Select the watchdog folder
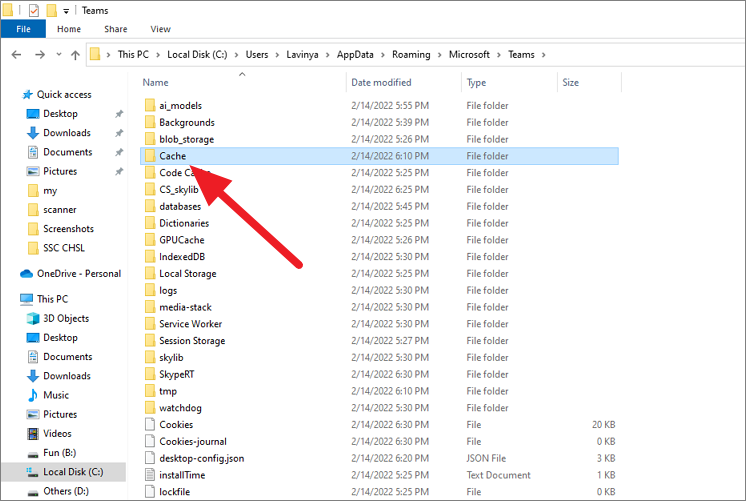 tap(180, 408)
